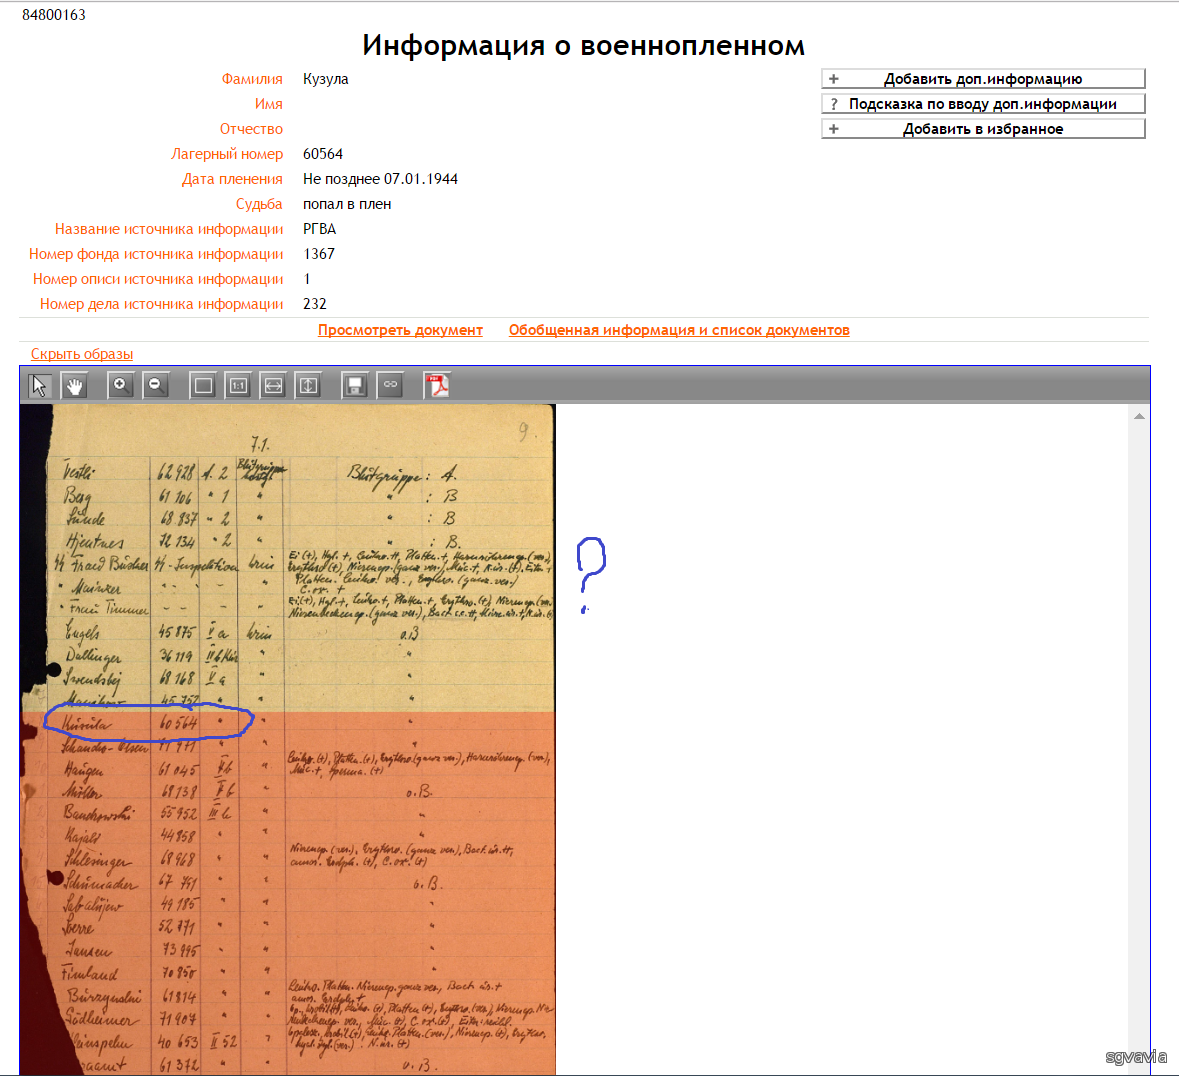Click 'Номер описи источника информации' label
1179x1076 pixels.
158,279
